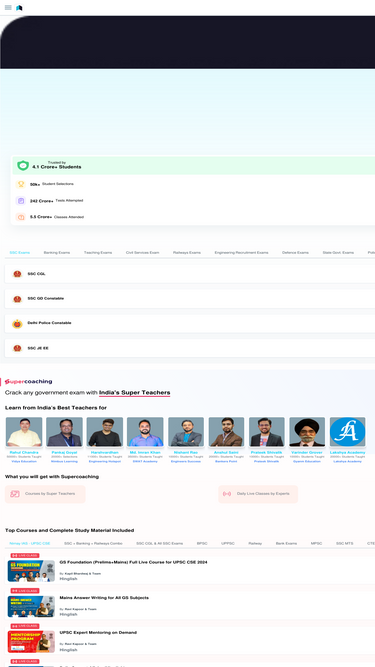Screen dimensions: 375x667
Task: Open the Defence Exams tab
Action: pos(295,253)
